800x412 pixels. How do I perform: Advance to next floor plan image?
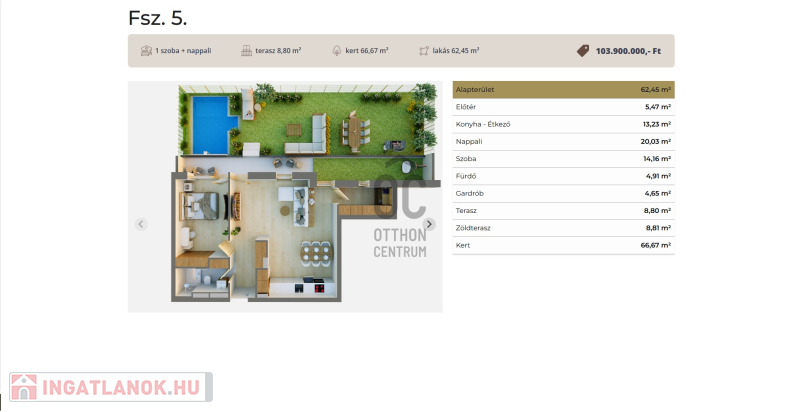(429, 224)
